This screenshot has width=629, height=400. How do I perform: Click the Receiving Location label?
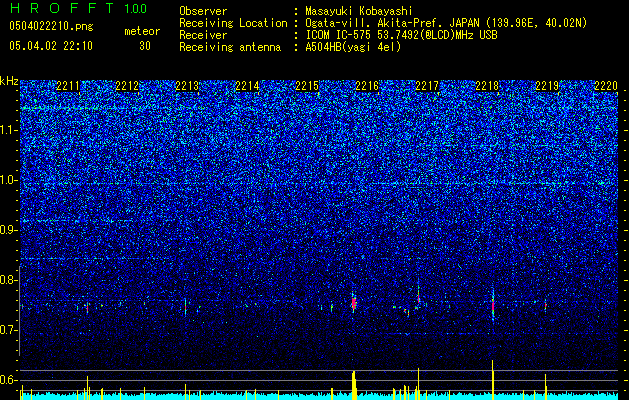pyautogui.click(x=233, y=23)
